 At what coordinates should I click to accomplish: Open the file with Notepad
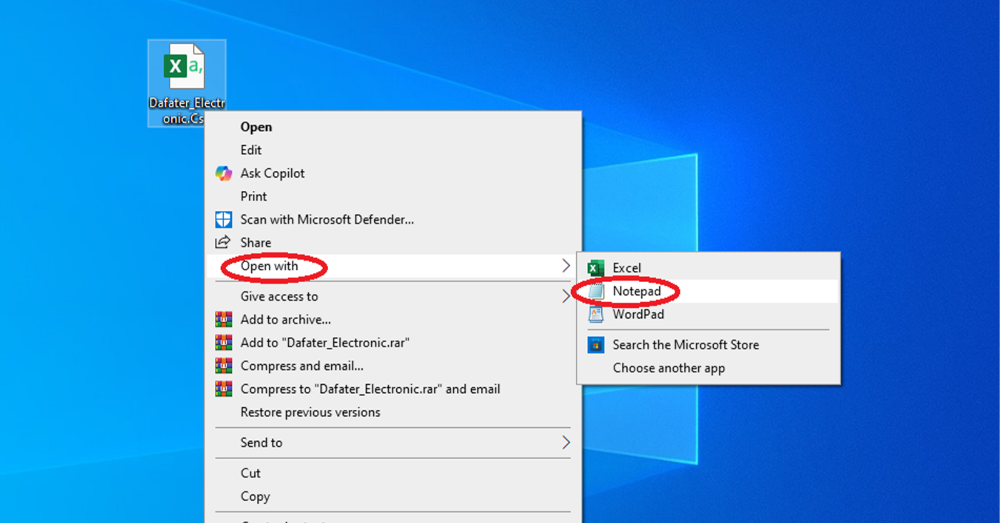pyautogui.click(x=709, y=291)
